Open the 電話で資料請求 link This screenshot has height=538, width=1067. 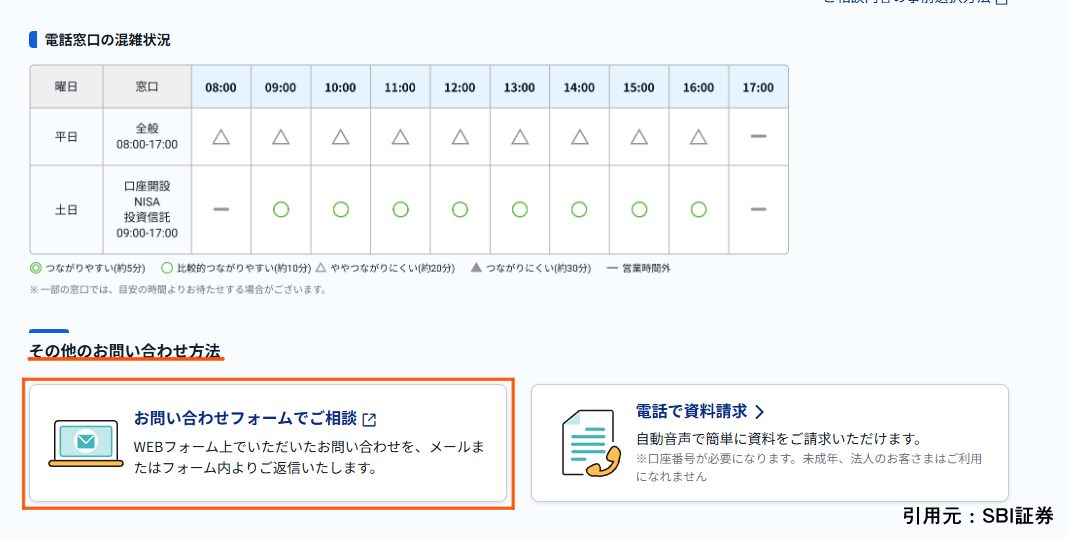[691, 411]
